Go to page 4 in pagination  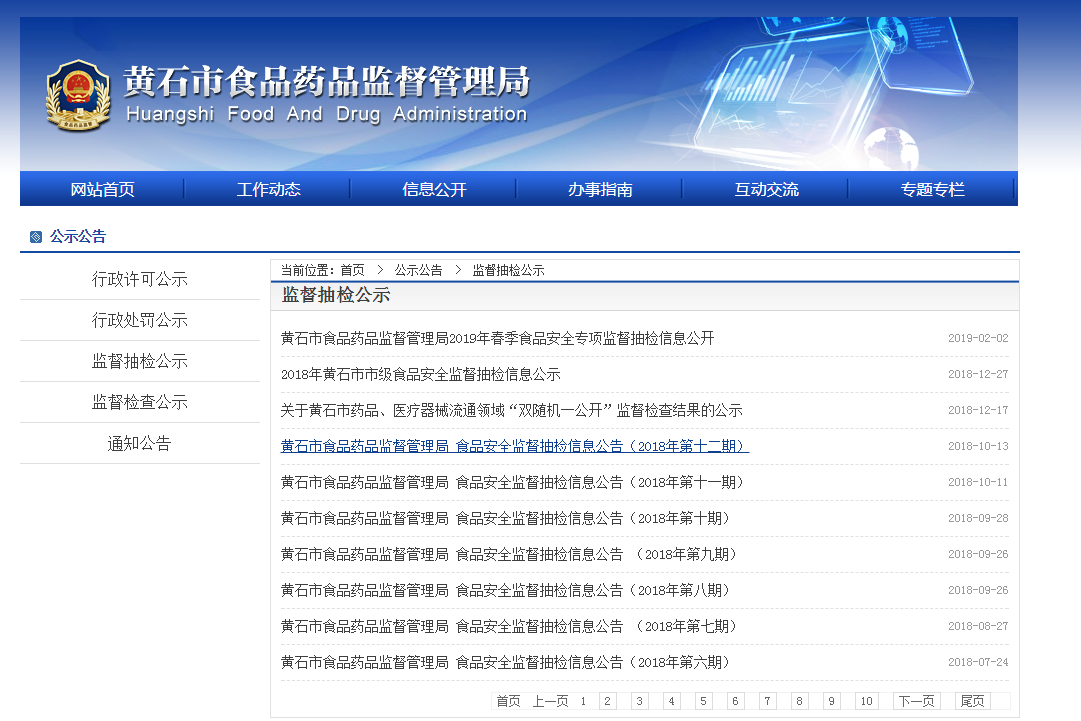tap(671, 701)
